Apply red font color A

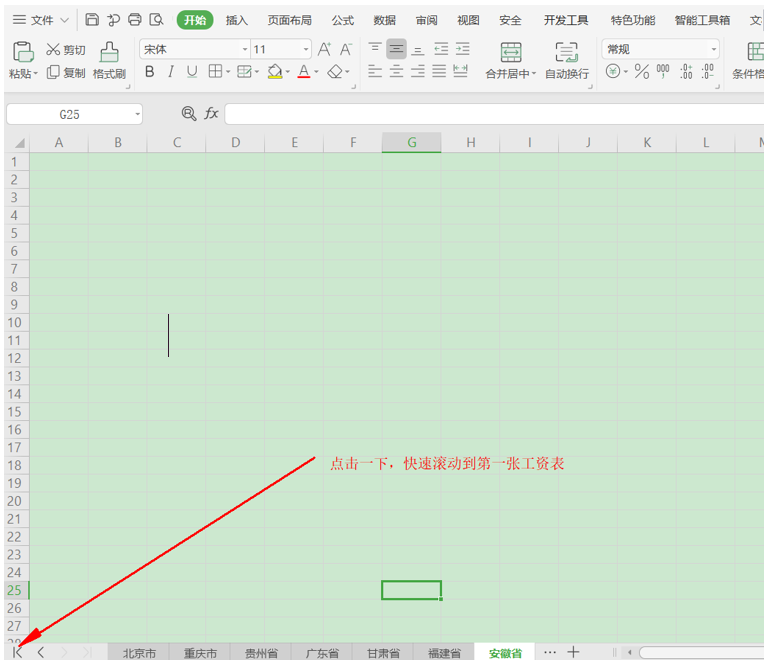click(304, 72)
